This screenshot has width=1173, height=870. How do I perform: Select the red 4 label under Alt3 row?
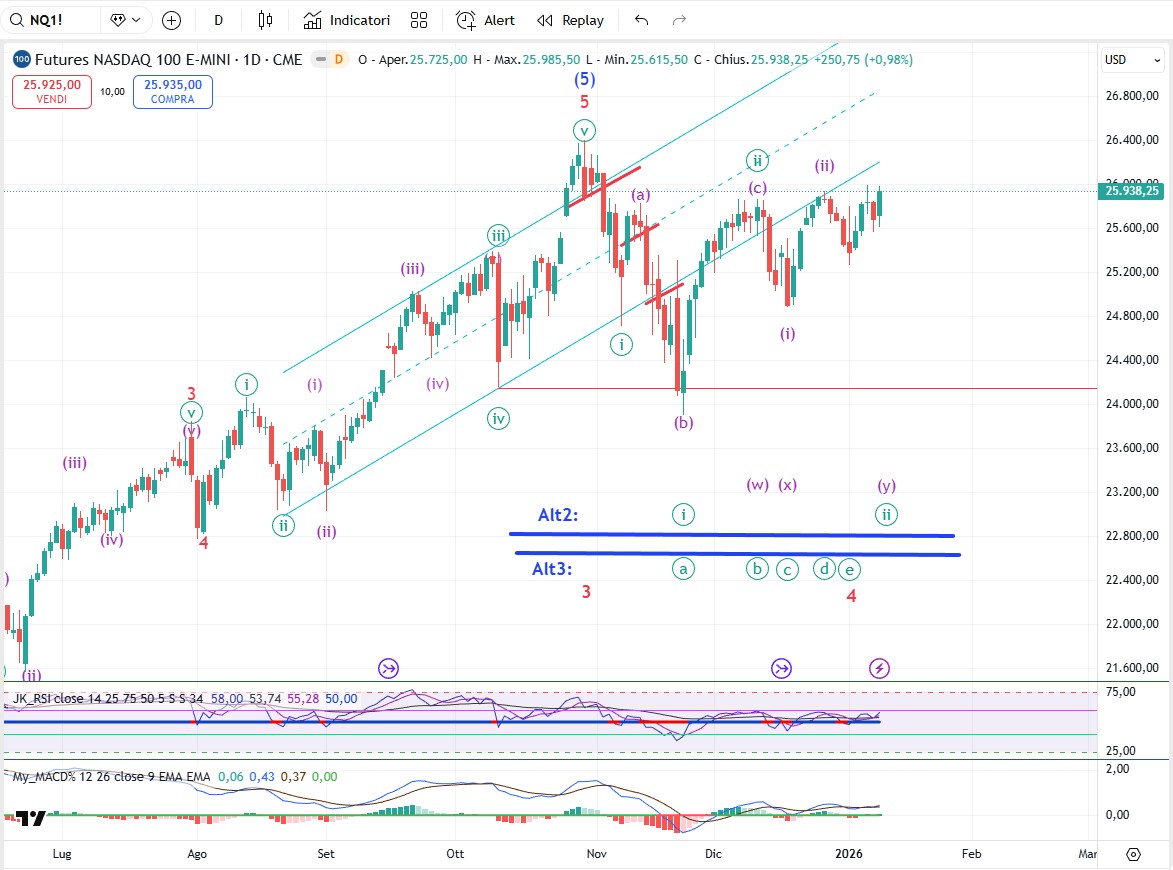[851, 596]
